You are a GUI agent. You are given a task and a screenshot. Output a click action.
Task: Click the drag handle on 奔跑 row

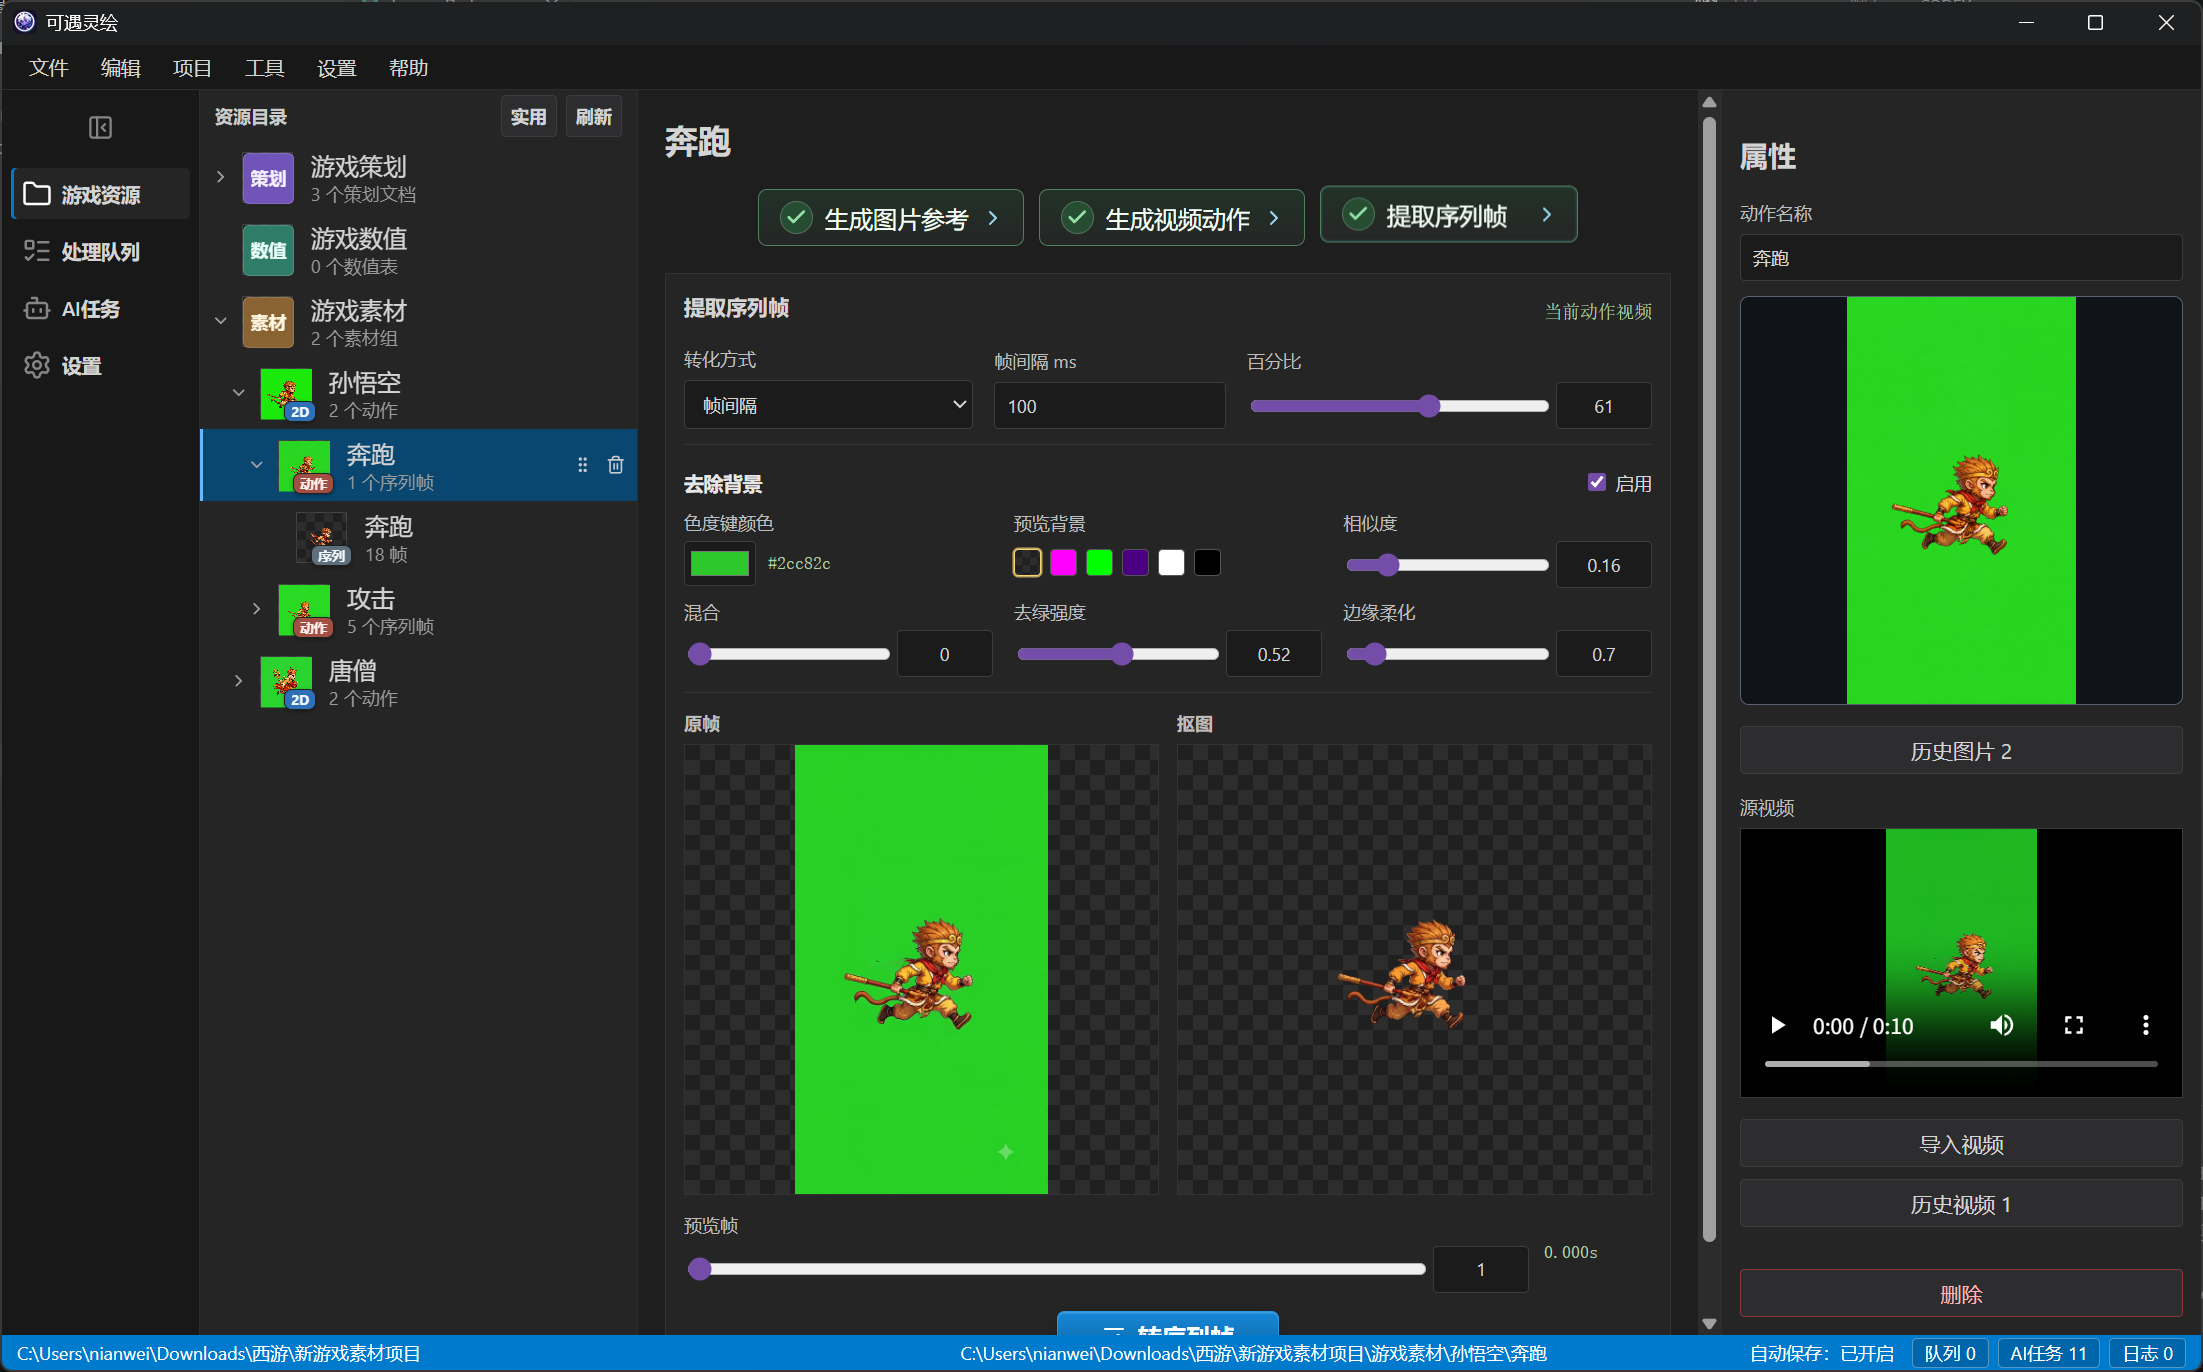582,465
